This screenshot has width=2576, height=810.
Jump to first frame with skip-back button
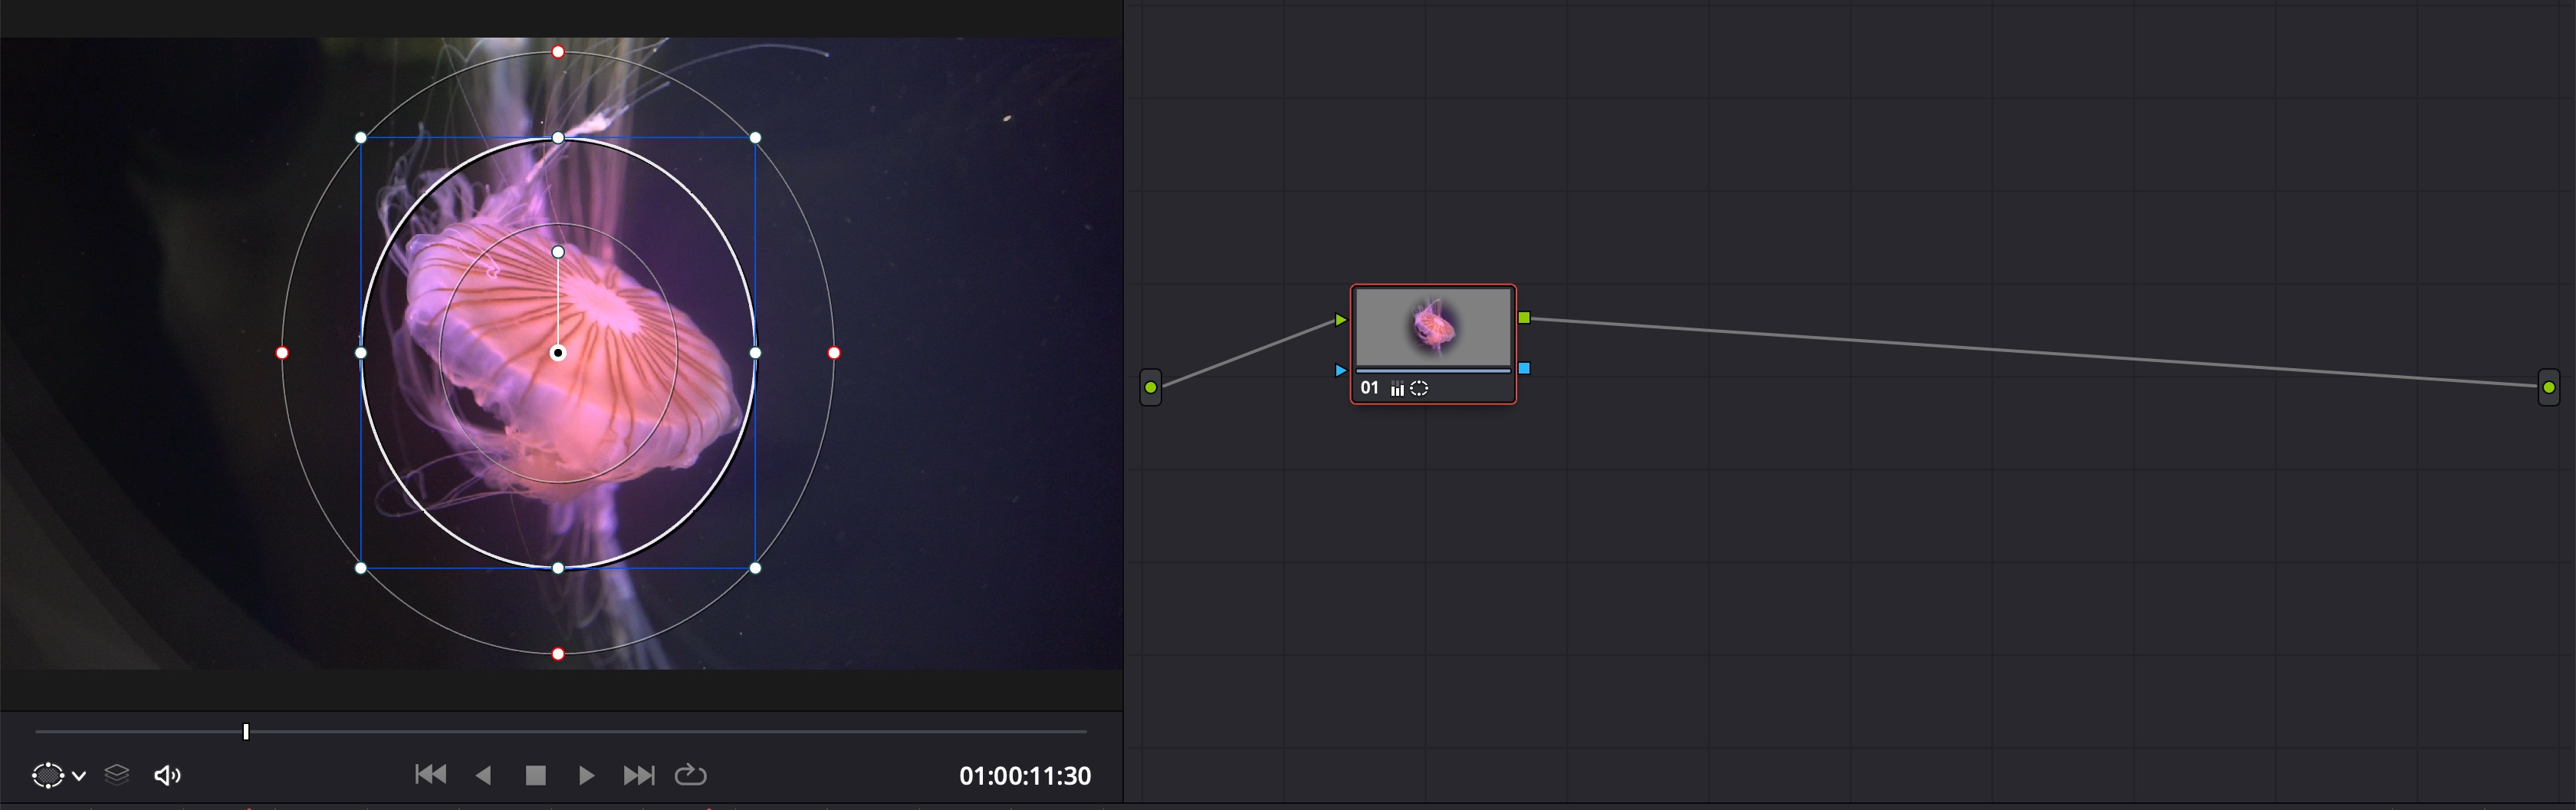tap(431, 774)
